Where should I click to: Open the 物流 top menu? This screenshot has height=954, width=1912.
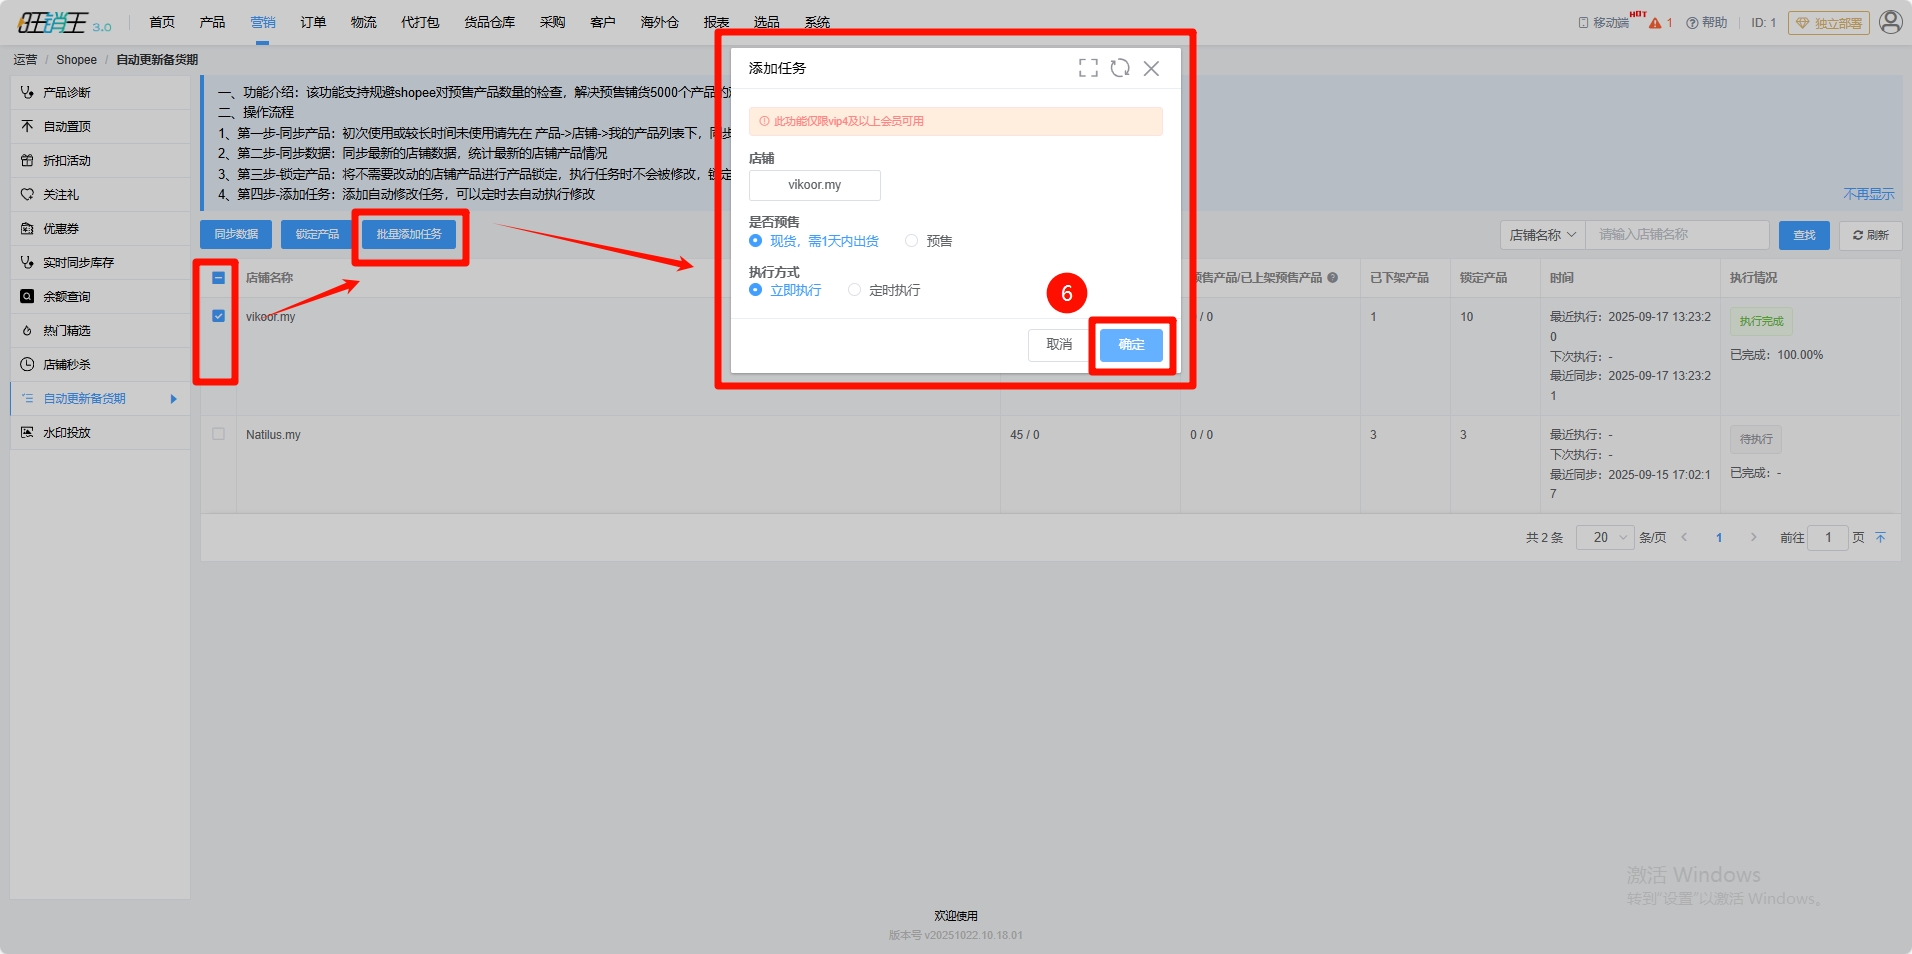pyautogui.click(x=363, y=22)
